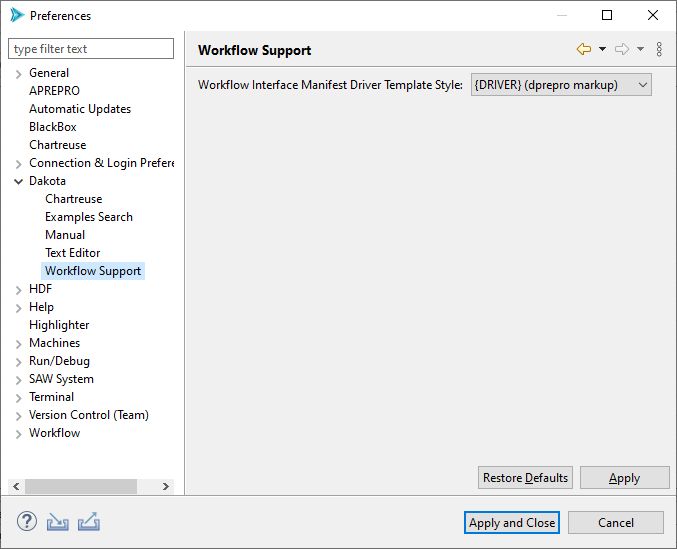Open the three-dot view menu

click(x=659, y=49)
